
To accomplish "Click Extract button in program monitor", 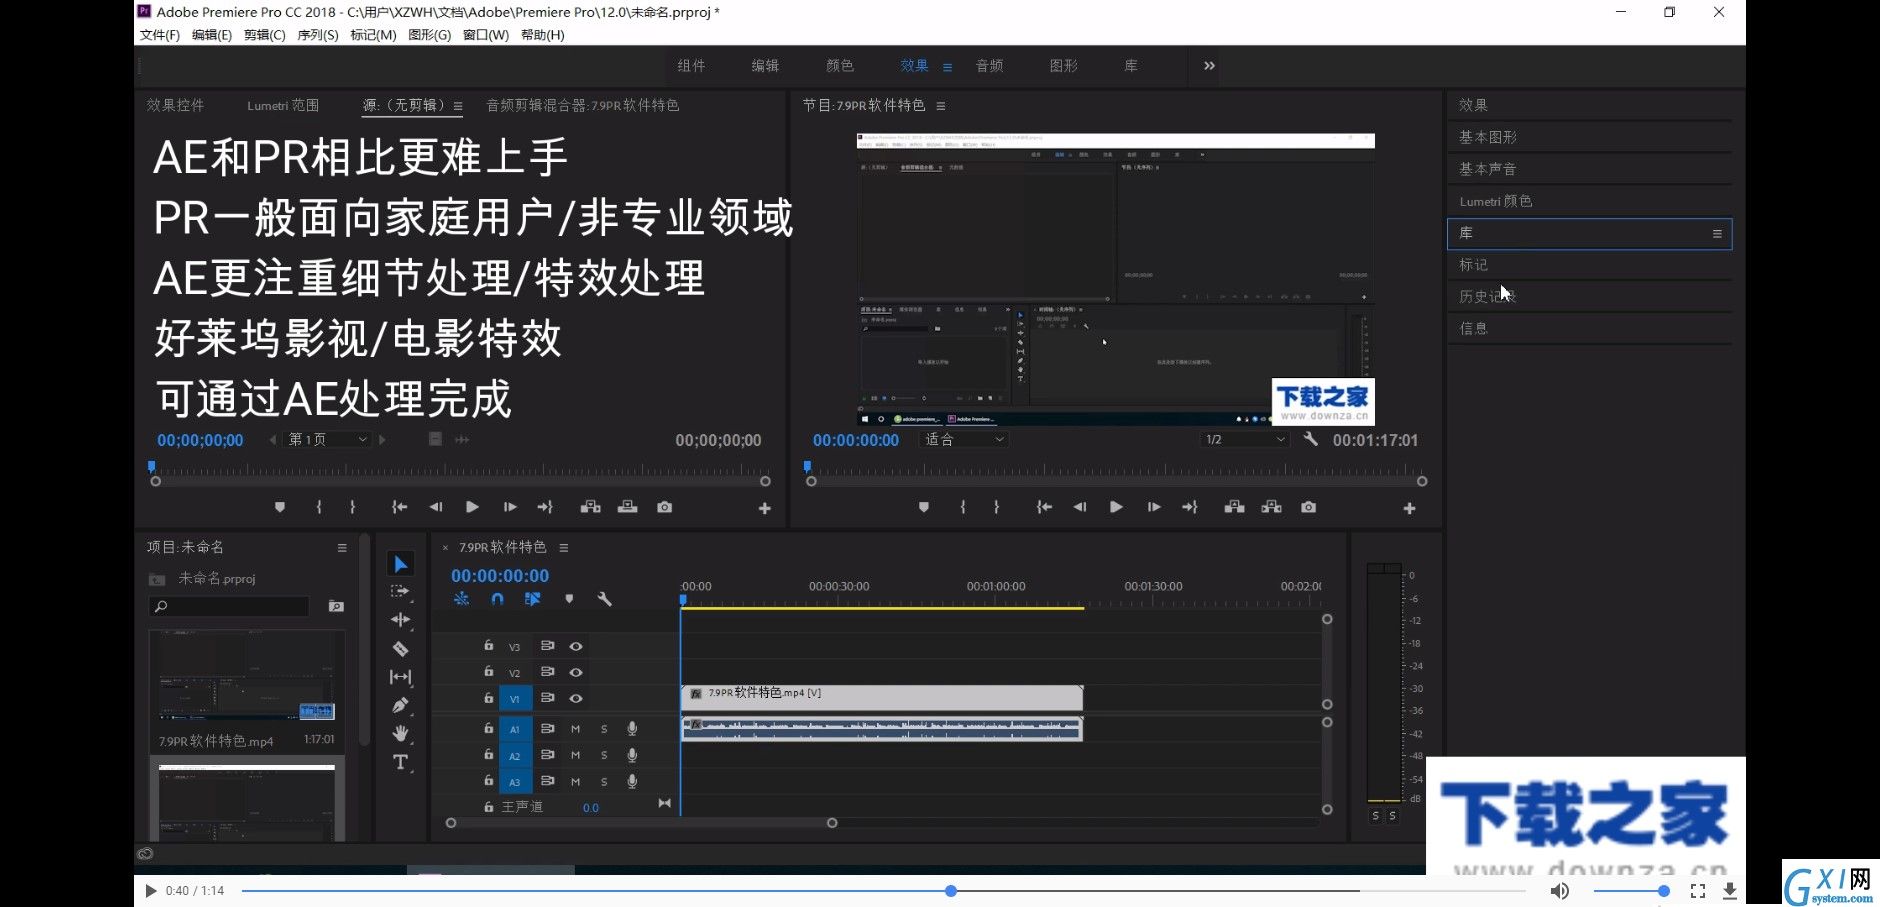I will pos(1272,507).
